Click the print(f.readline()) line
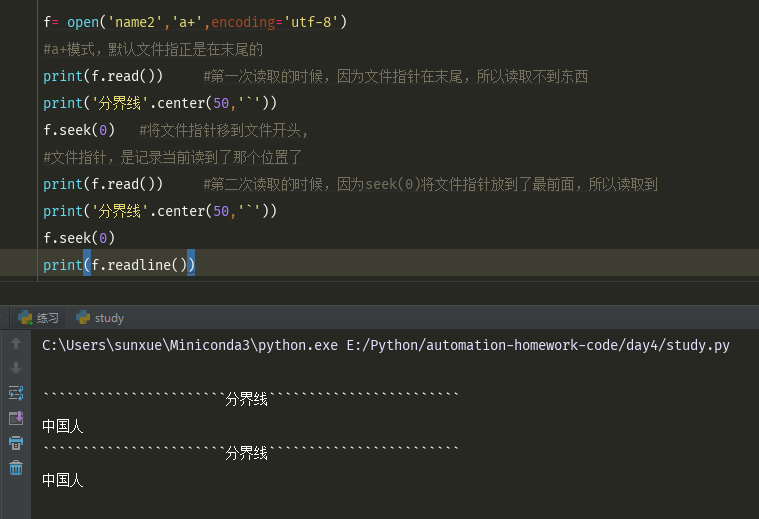This screenshot has height=519, width=759. pos(119,265)
